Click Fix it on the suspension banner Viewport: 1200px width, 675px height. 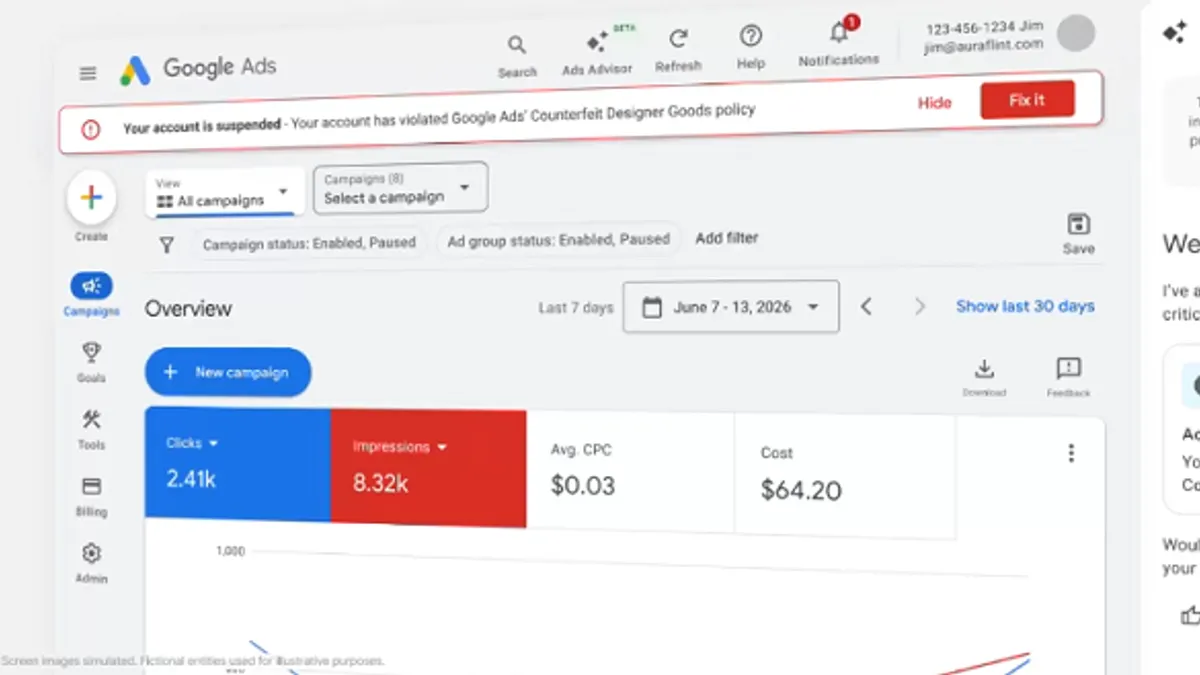pyautogui.click(x=1027, y=99)
